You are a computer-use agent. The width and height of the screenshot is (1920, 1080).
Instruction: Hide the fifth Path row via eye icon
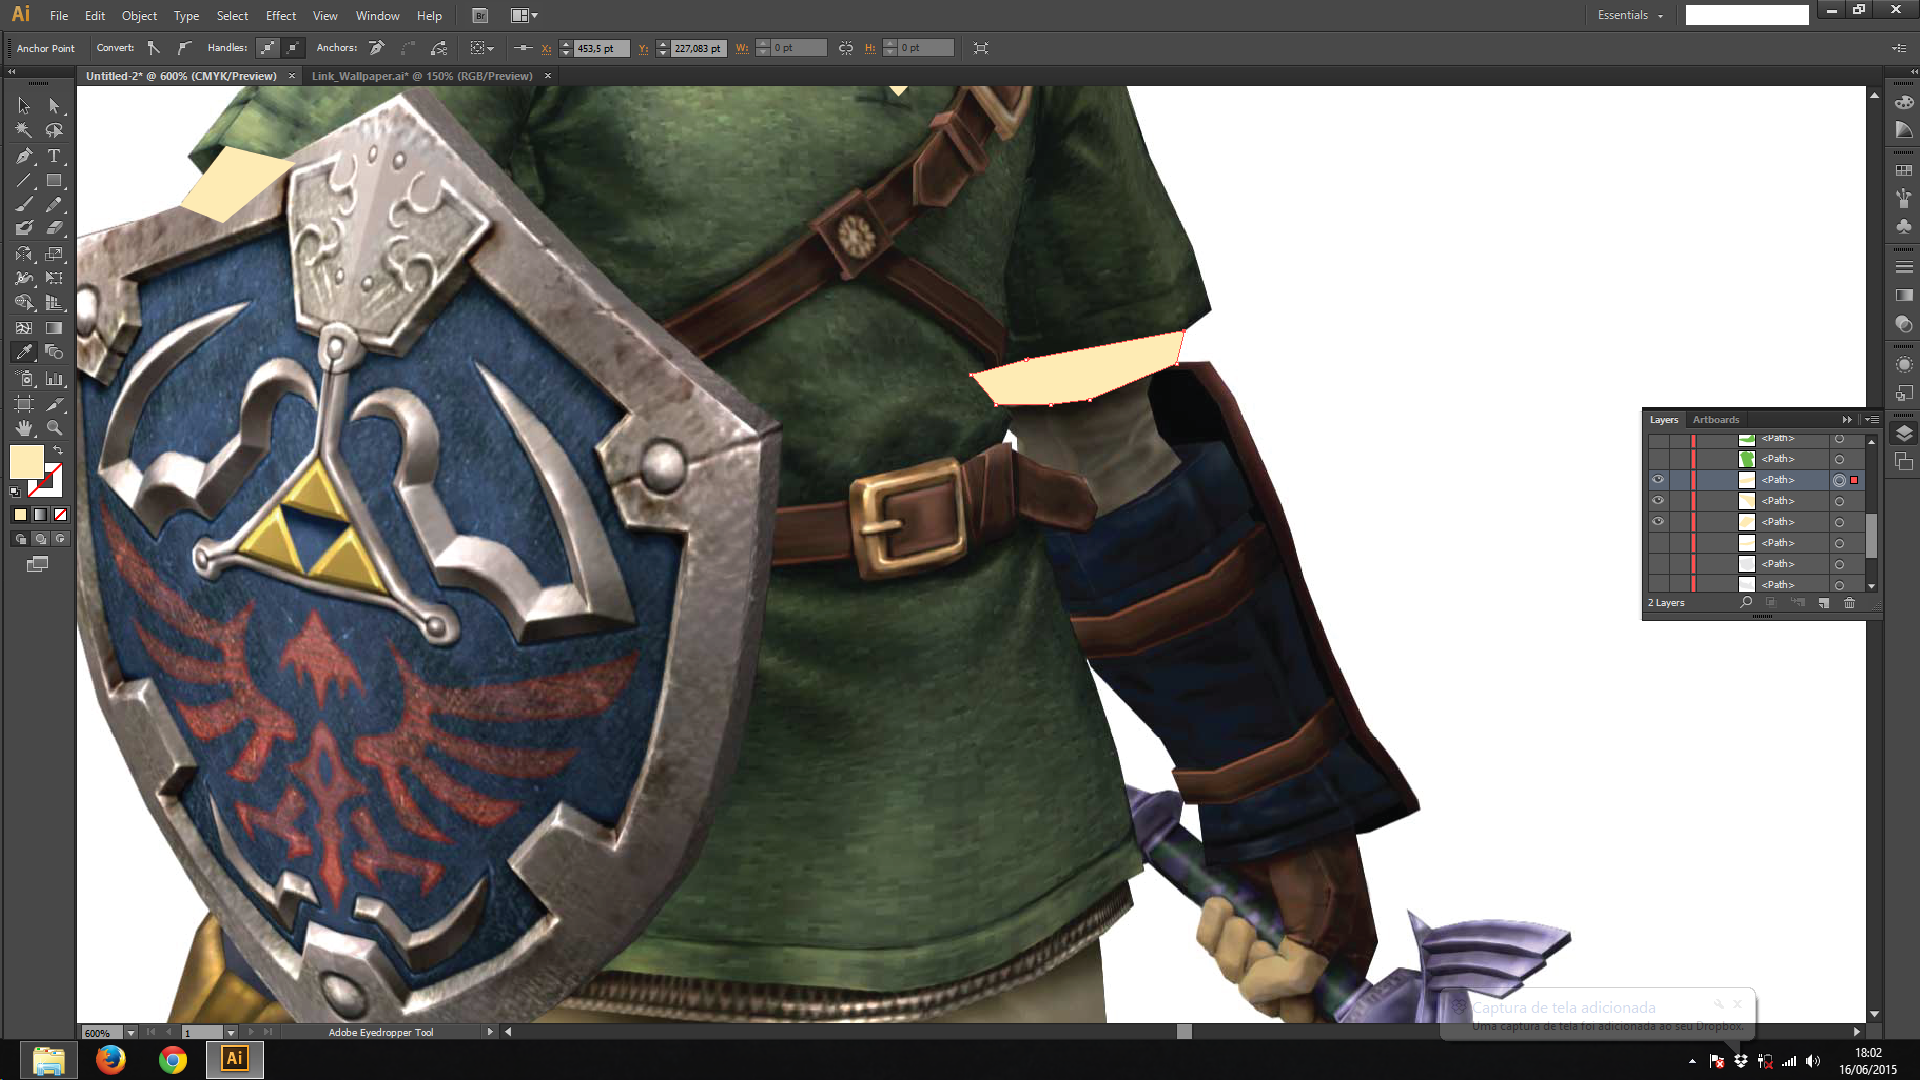click(x=1658, y=522)
